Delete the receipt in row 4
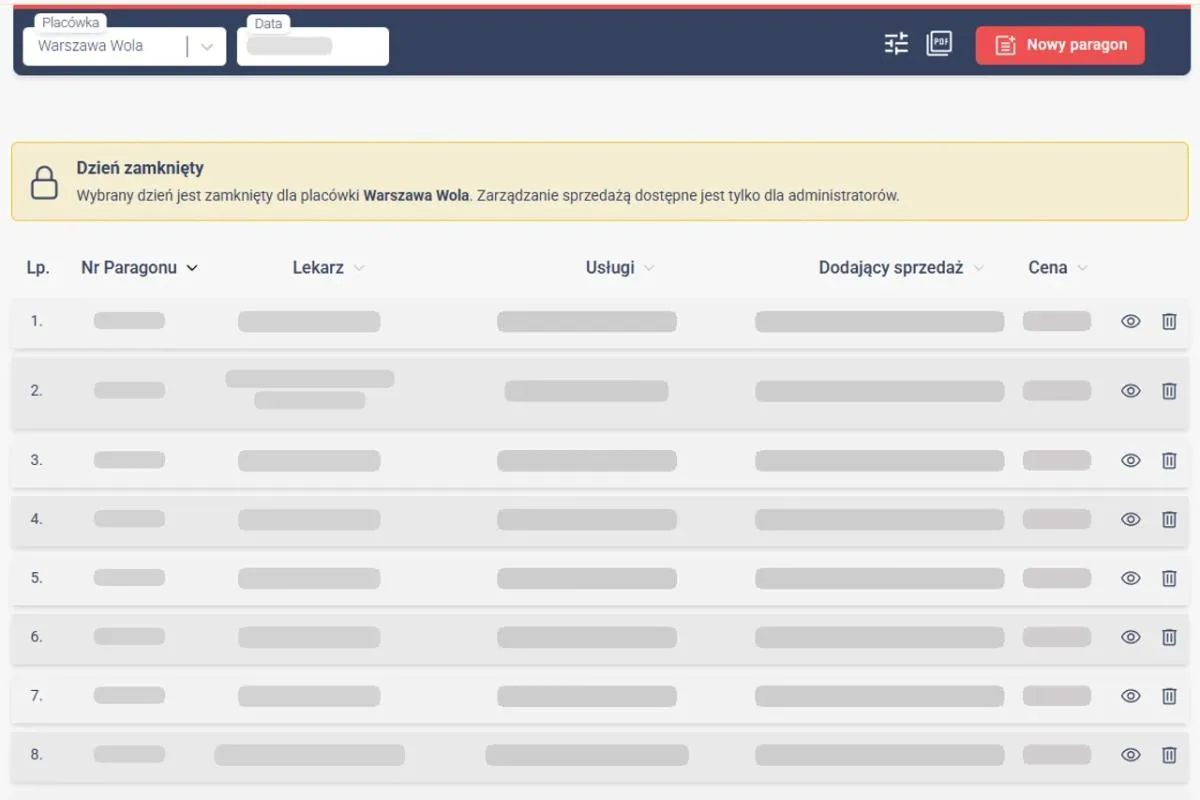 pyautogui.click(x=1169, y=520)
